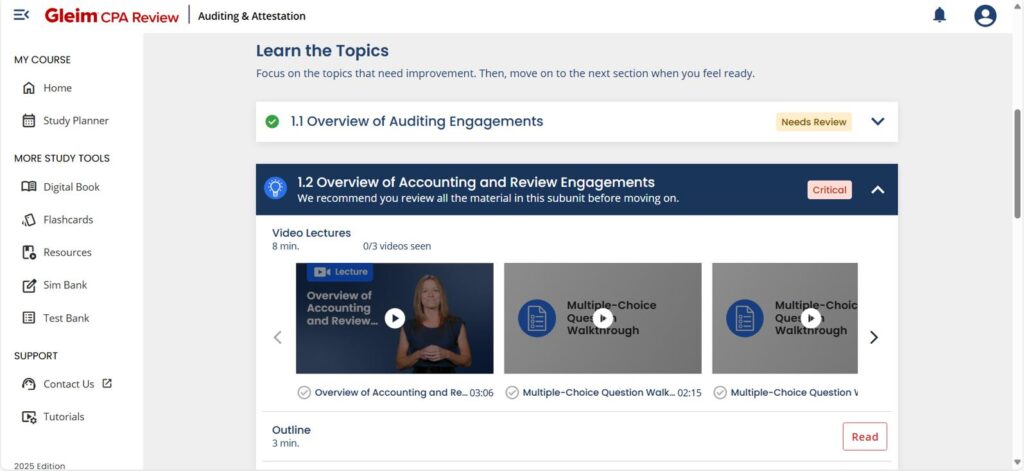
Task: Click the Tutorials video-settings icon
Action: (29, 417)
